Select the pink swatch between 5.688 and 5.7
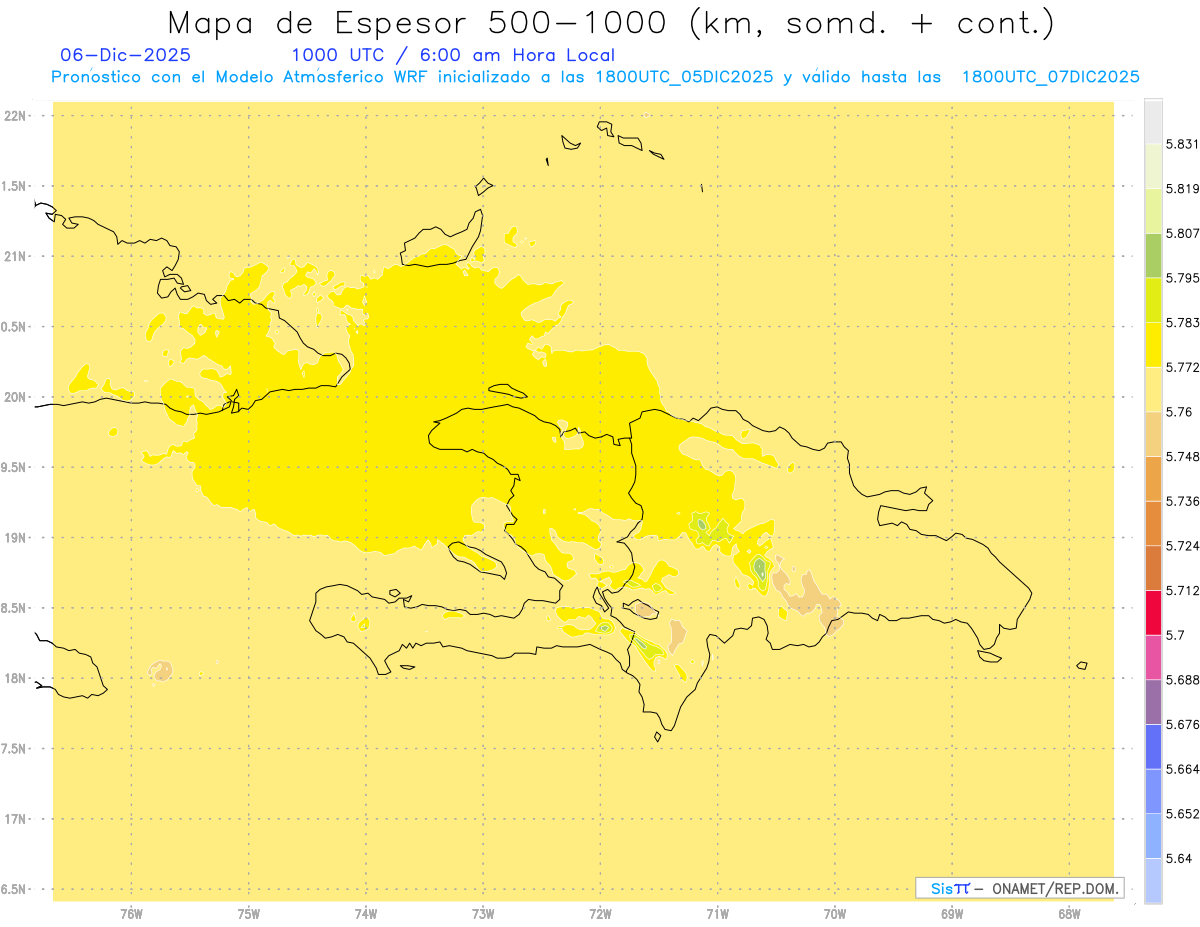 pyautogui.click(x=1153, y=657)
